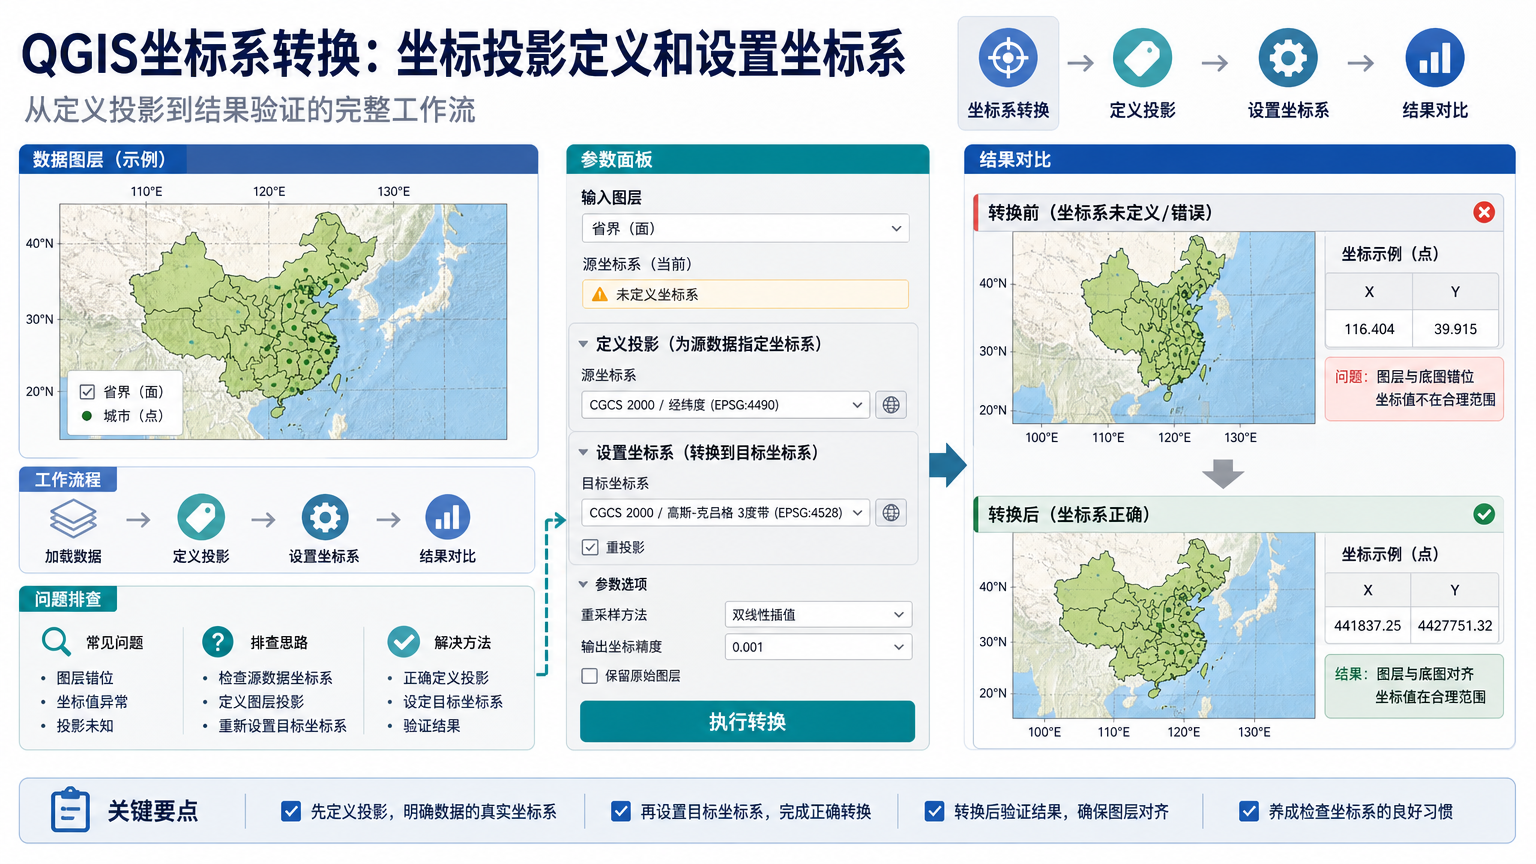This screenshot has width=1536, height=864.
Task: Click the green 城市（点）legend dot
Action: tap(87, 416)
